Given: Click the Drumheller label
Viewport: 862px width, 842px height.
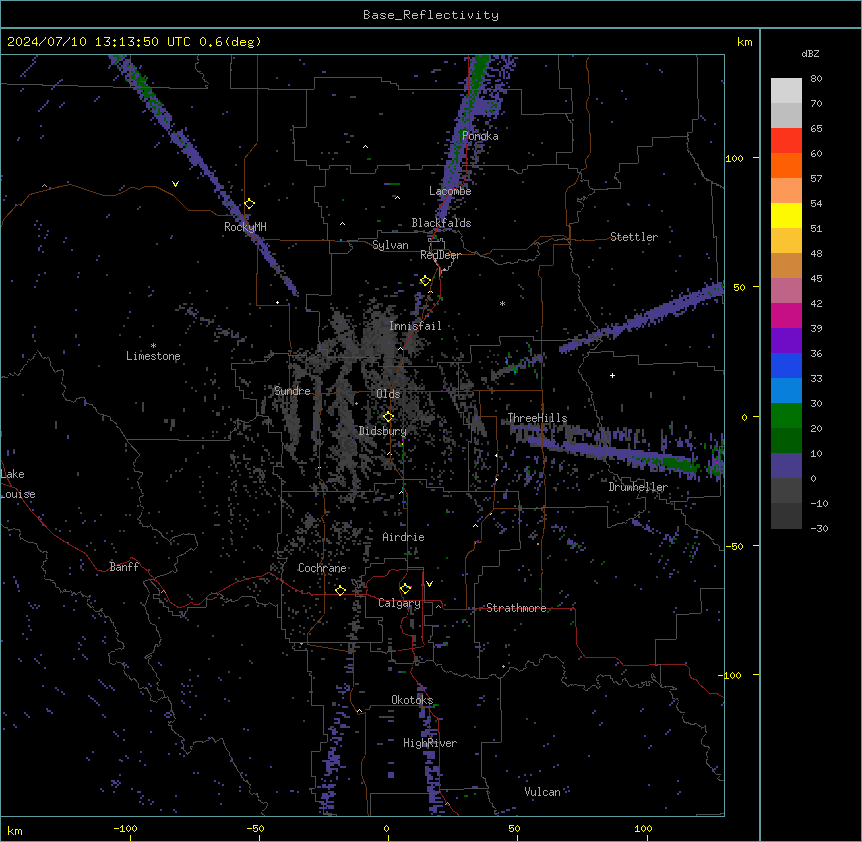Looking at the screenshot, I should 638,487.
